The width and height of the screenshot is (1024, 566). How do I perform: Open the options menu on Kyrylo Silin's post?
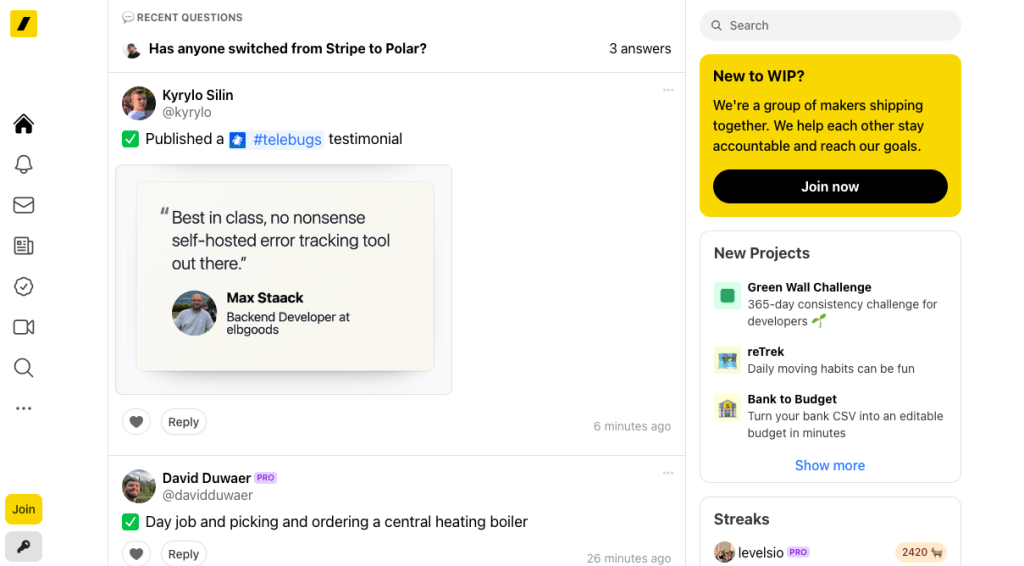[668, 90]
